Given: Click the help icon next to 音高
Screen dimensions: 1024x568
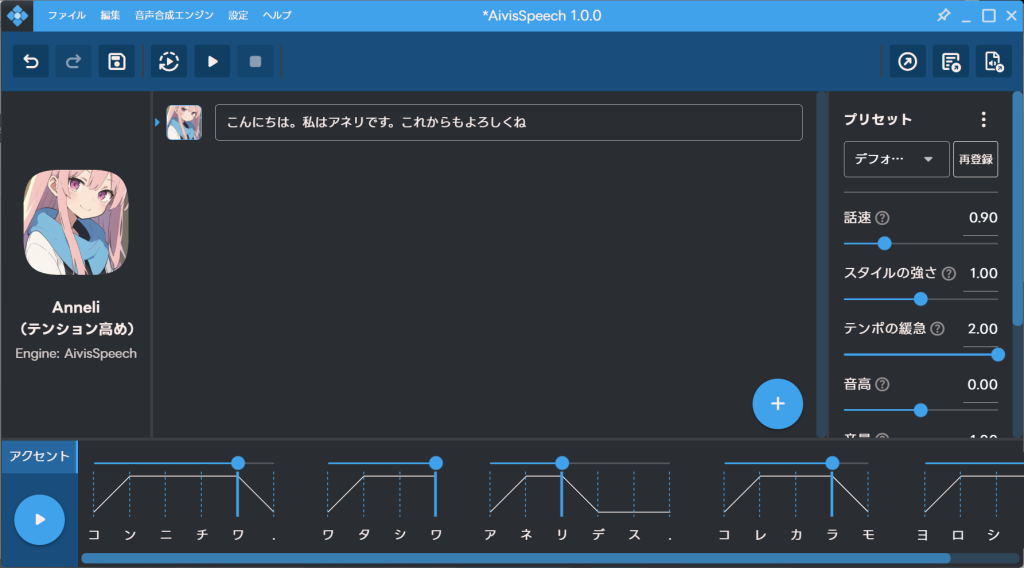Looking at the screenshot, I should 882,385.
